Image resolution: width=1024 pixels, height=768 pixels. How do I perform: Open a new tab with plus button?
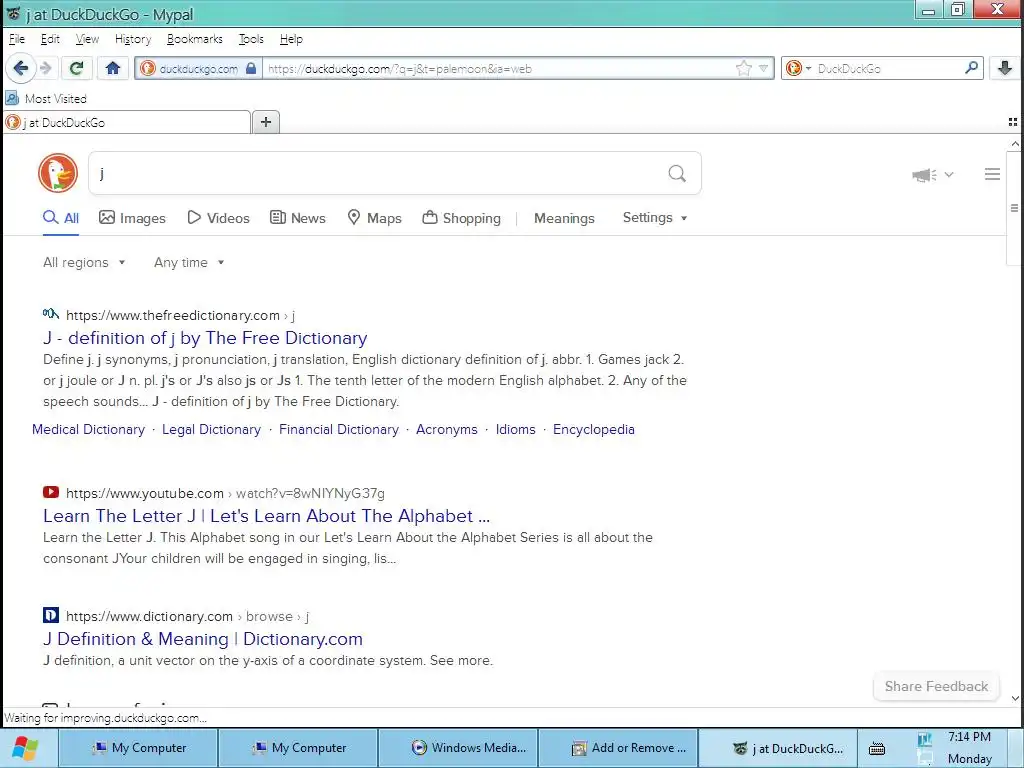266,122
